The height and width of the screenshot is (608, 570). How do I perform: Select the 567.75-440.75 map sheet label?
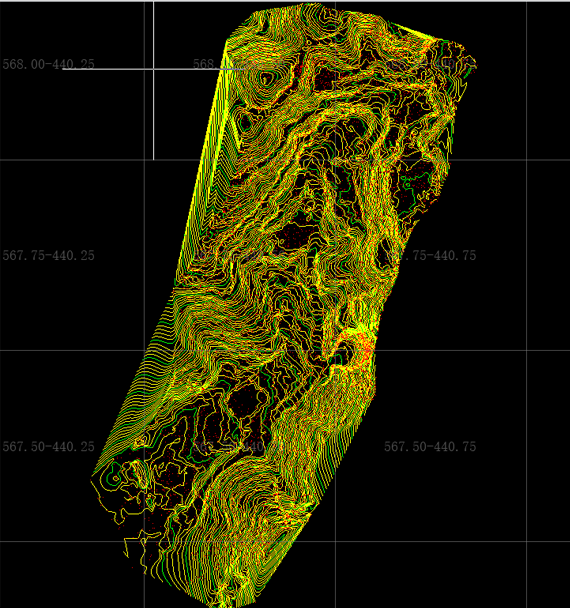430,256
